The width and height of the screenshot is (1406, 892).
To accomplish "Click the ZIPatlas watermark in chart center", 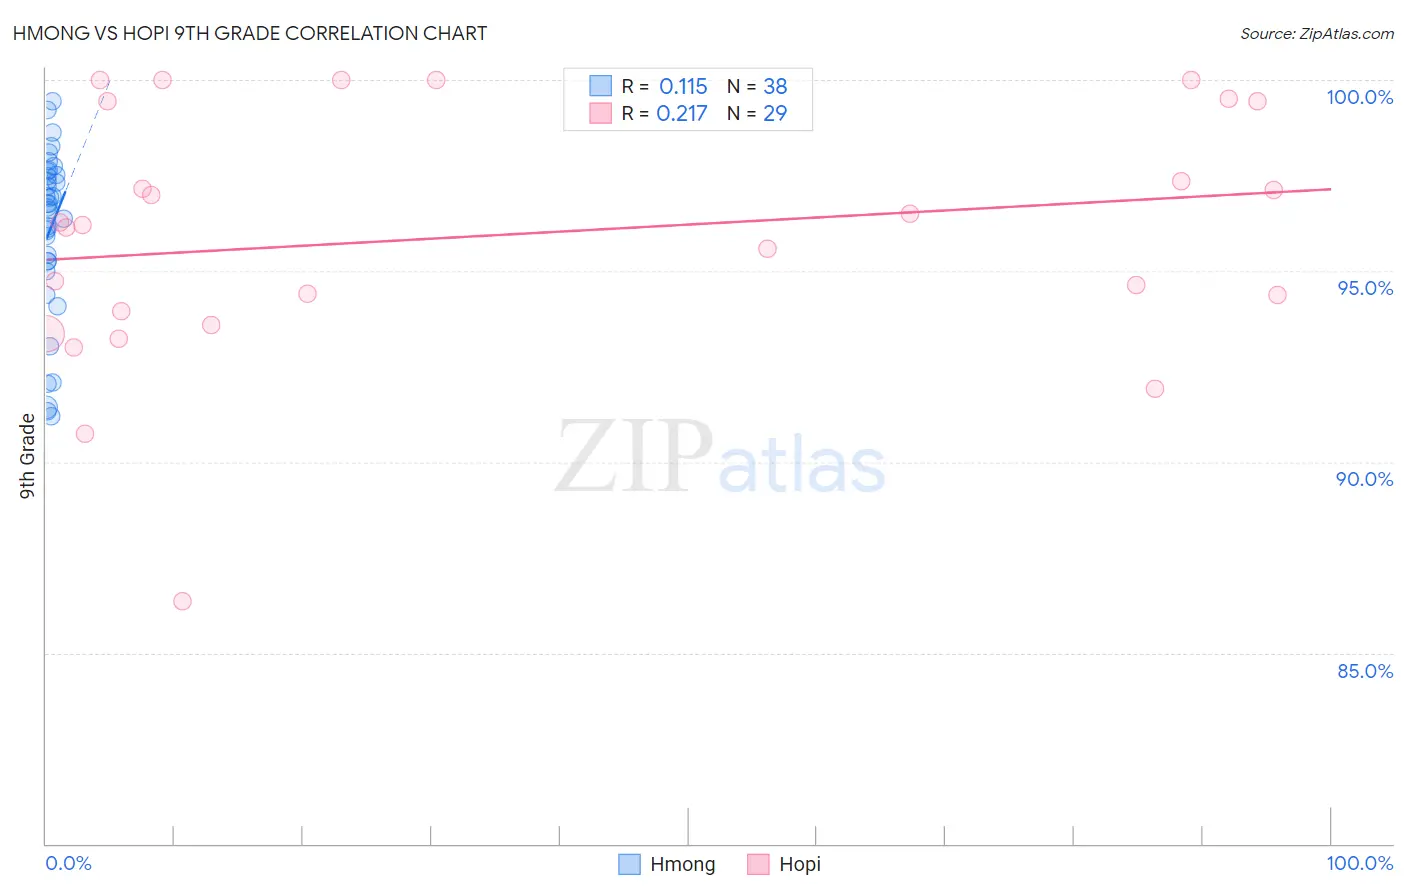I will 720,458.
